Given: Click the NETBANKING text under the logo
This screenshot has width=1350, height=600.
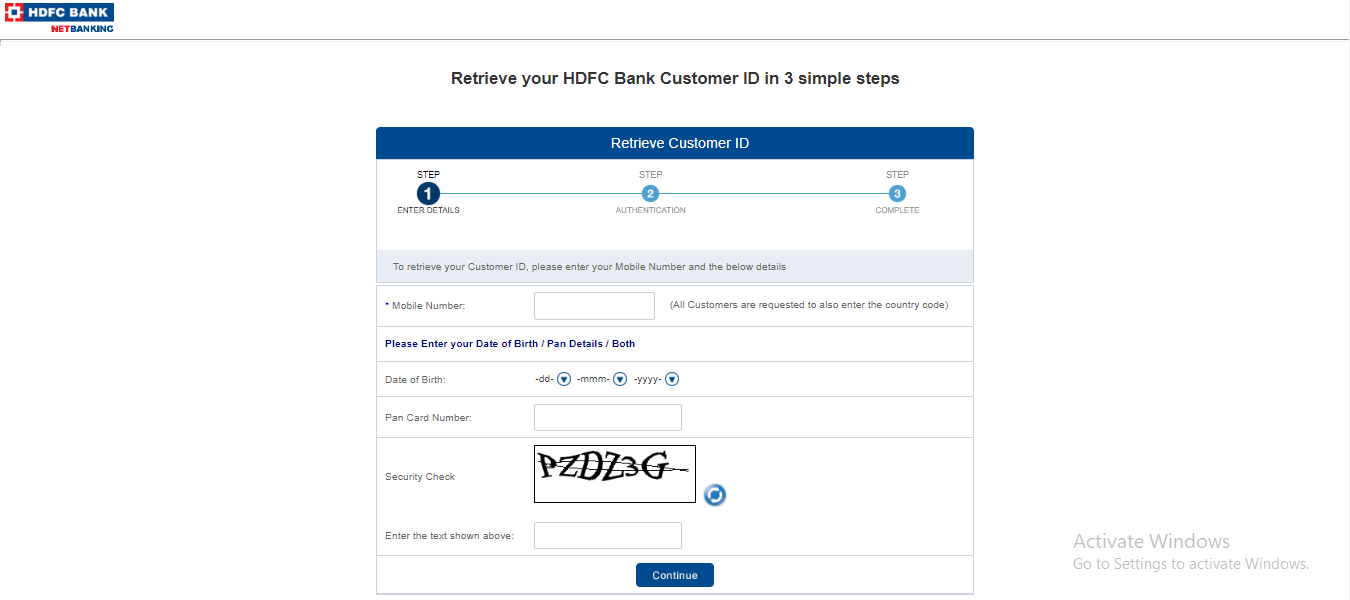Looking at the screenshot, I should pyautogui.click(x=80, y=30).
